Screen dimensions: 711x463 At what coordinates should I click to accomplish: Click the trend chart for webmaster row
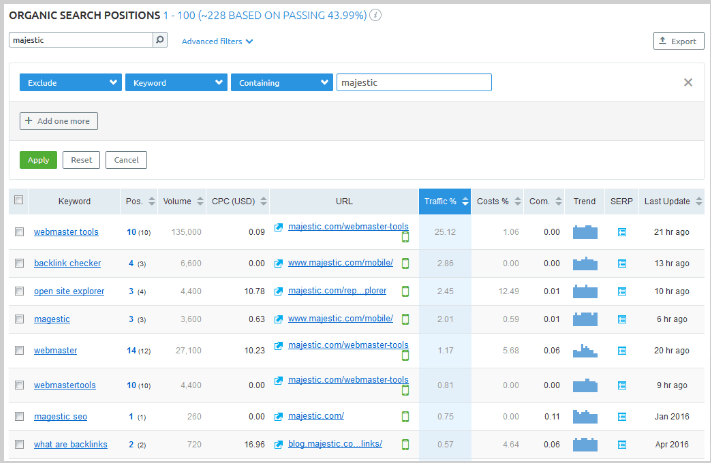click(x=585, y=351)
